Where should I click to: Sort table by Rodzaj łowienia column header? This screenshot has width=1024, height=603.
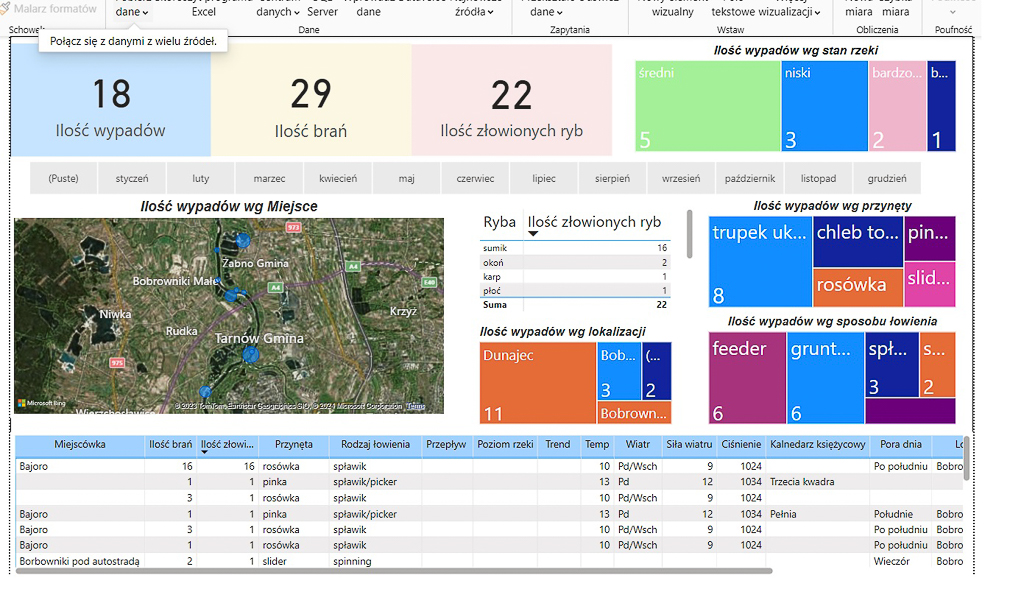pos(375,445)
